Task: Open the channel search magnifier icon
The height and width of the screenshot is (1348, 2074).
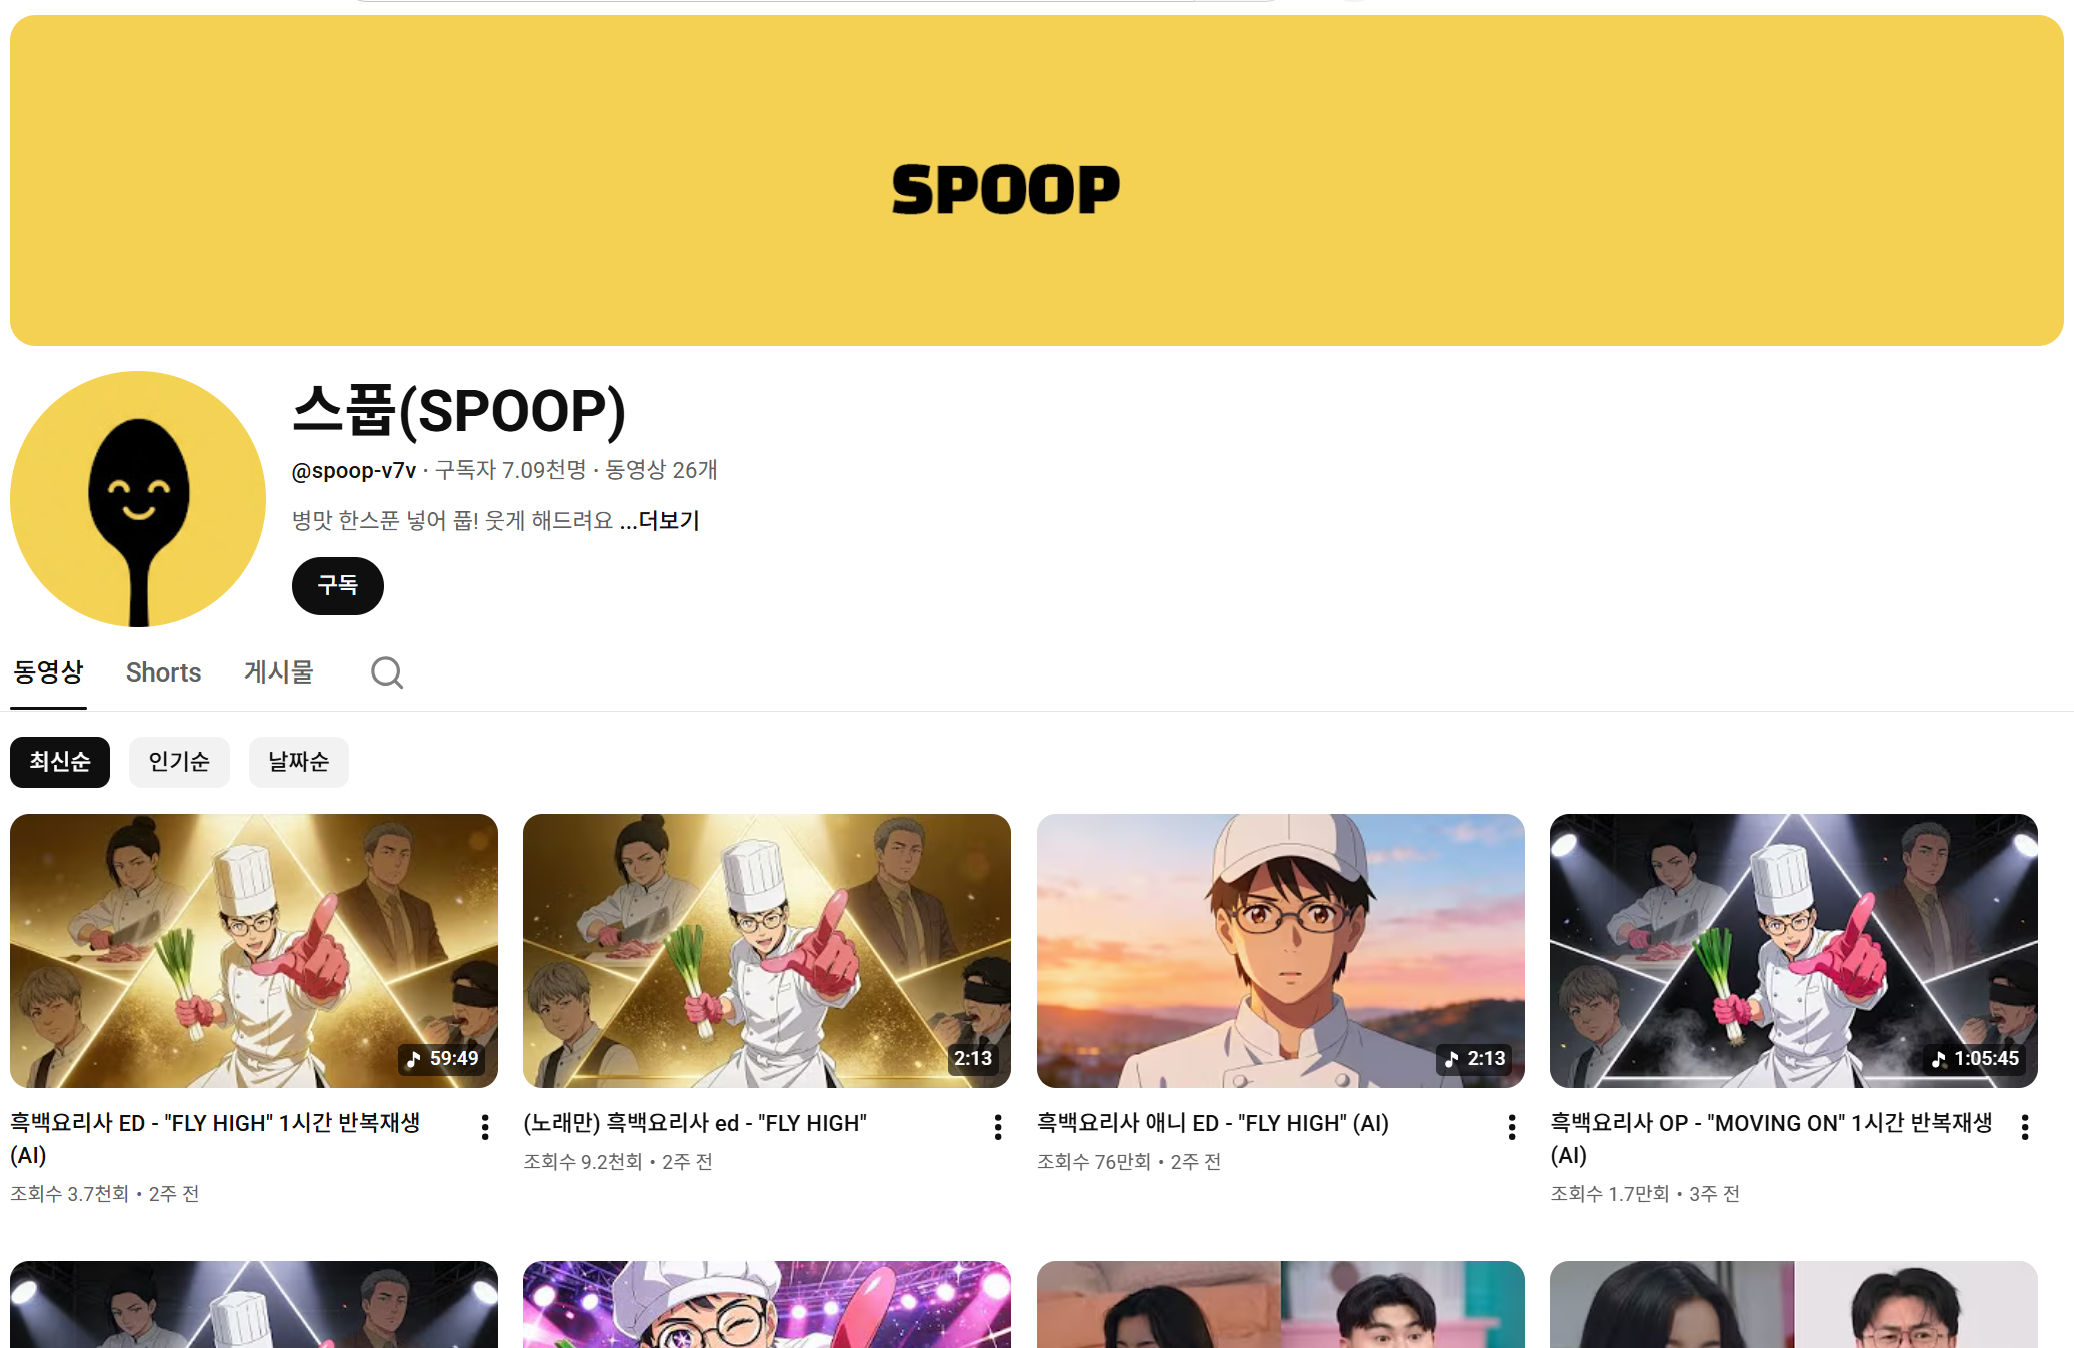Action: pyautogui.click(x=387, y=673)
